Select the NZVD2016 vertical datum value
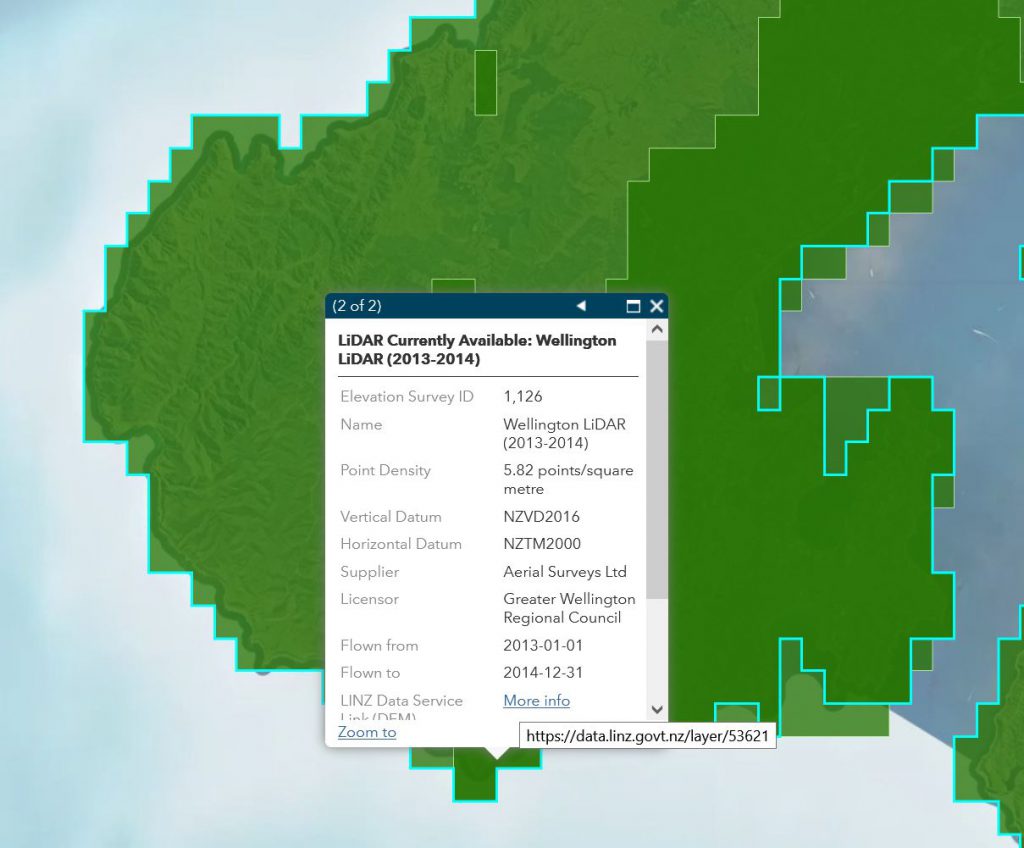Viewport: 1024px width, 848px height. pyautogui.click(x=541, y=517)
